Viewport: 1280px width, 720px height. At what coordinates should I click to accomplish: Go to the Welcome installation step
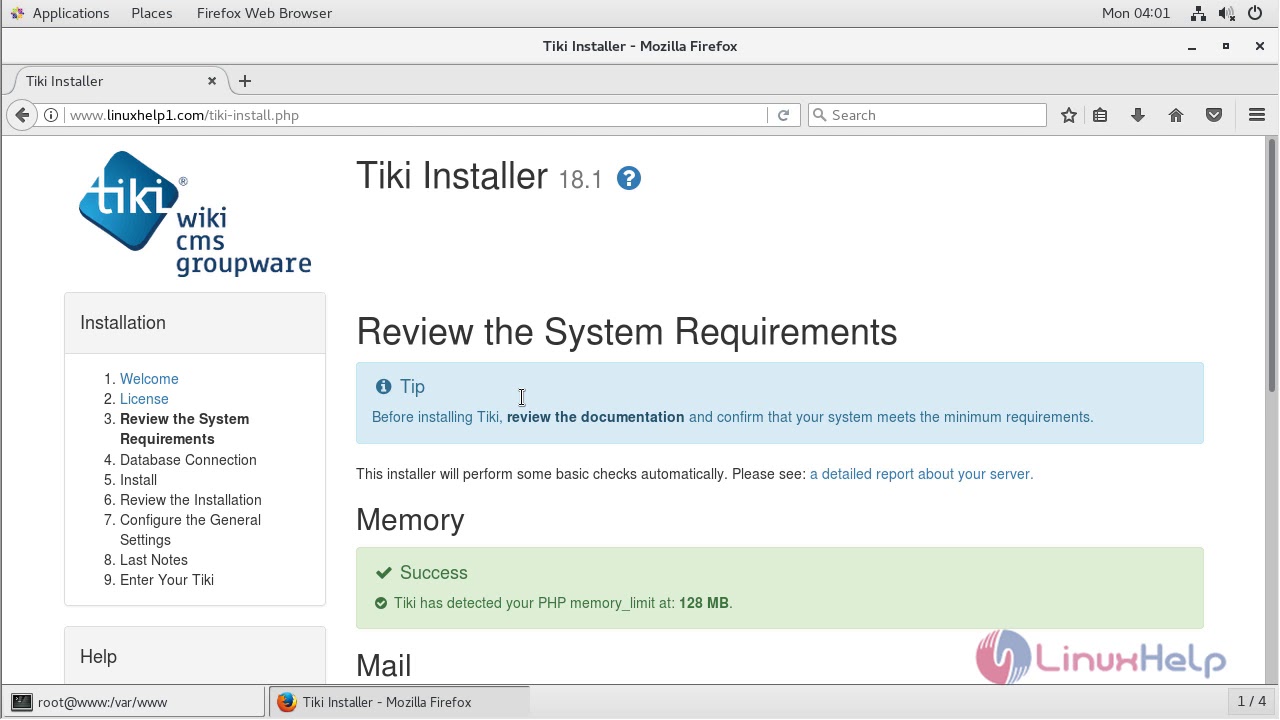coord(149,379)
